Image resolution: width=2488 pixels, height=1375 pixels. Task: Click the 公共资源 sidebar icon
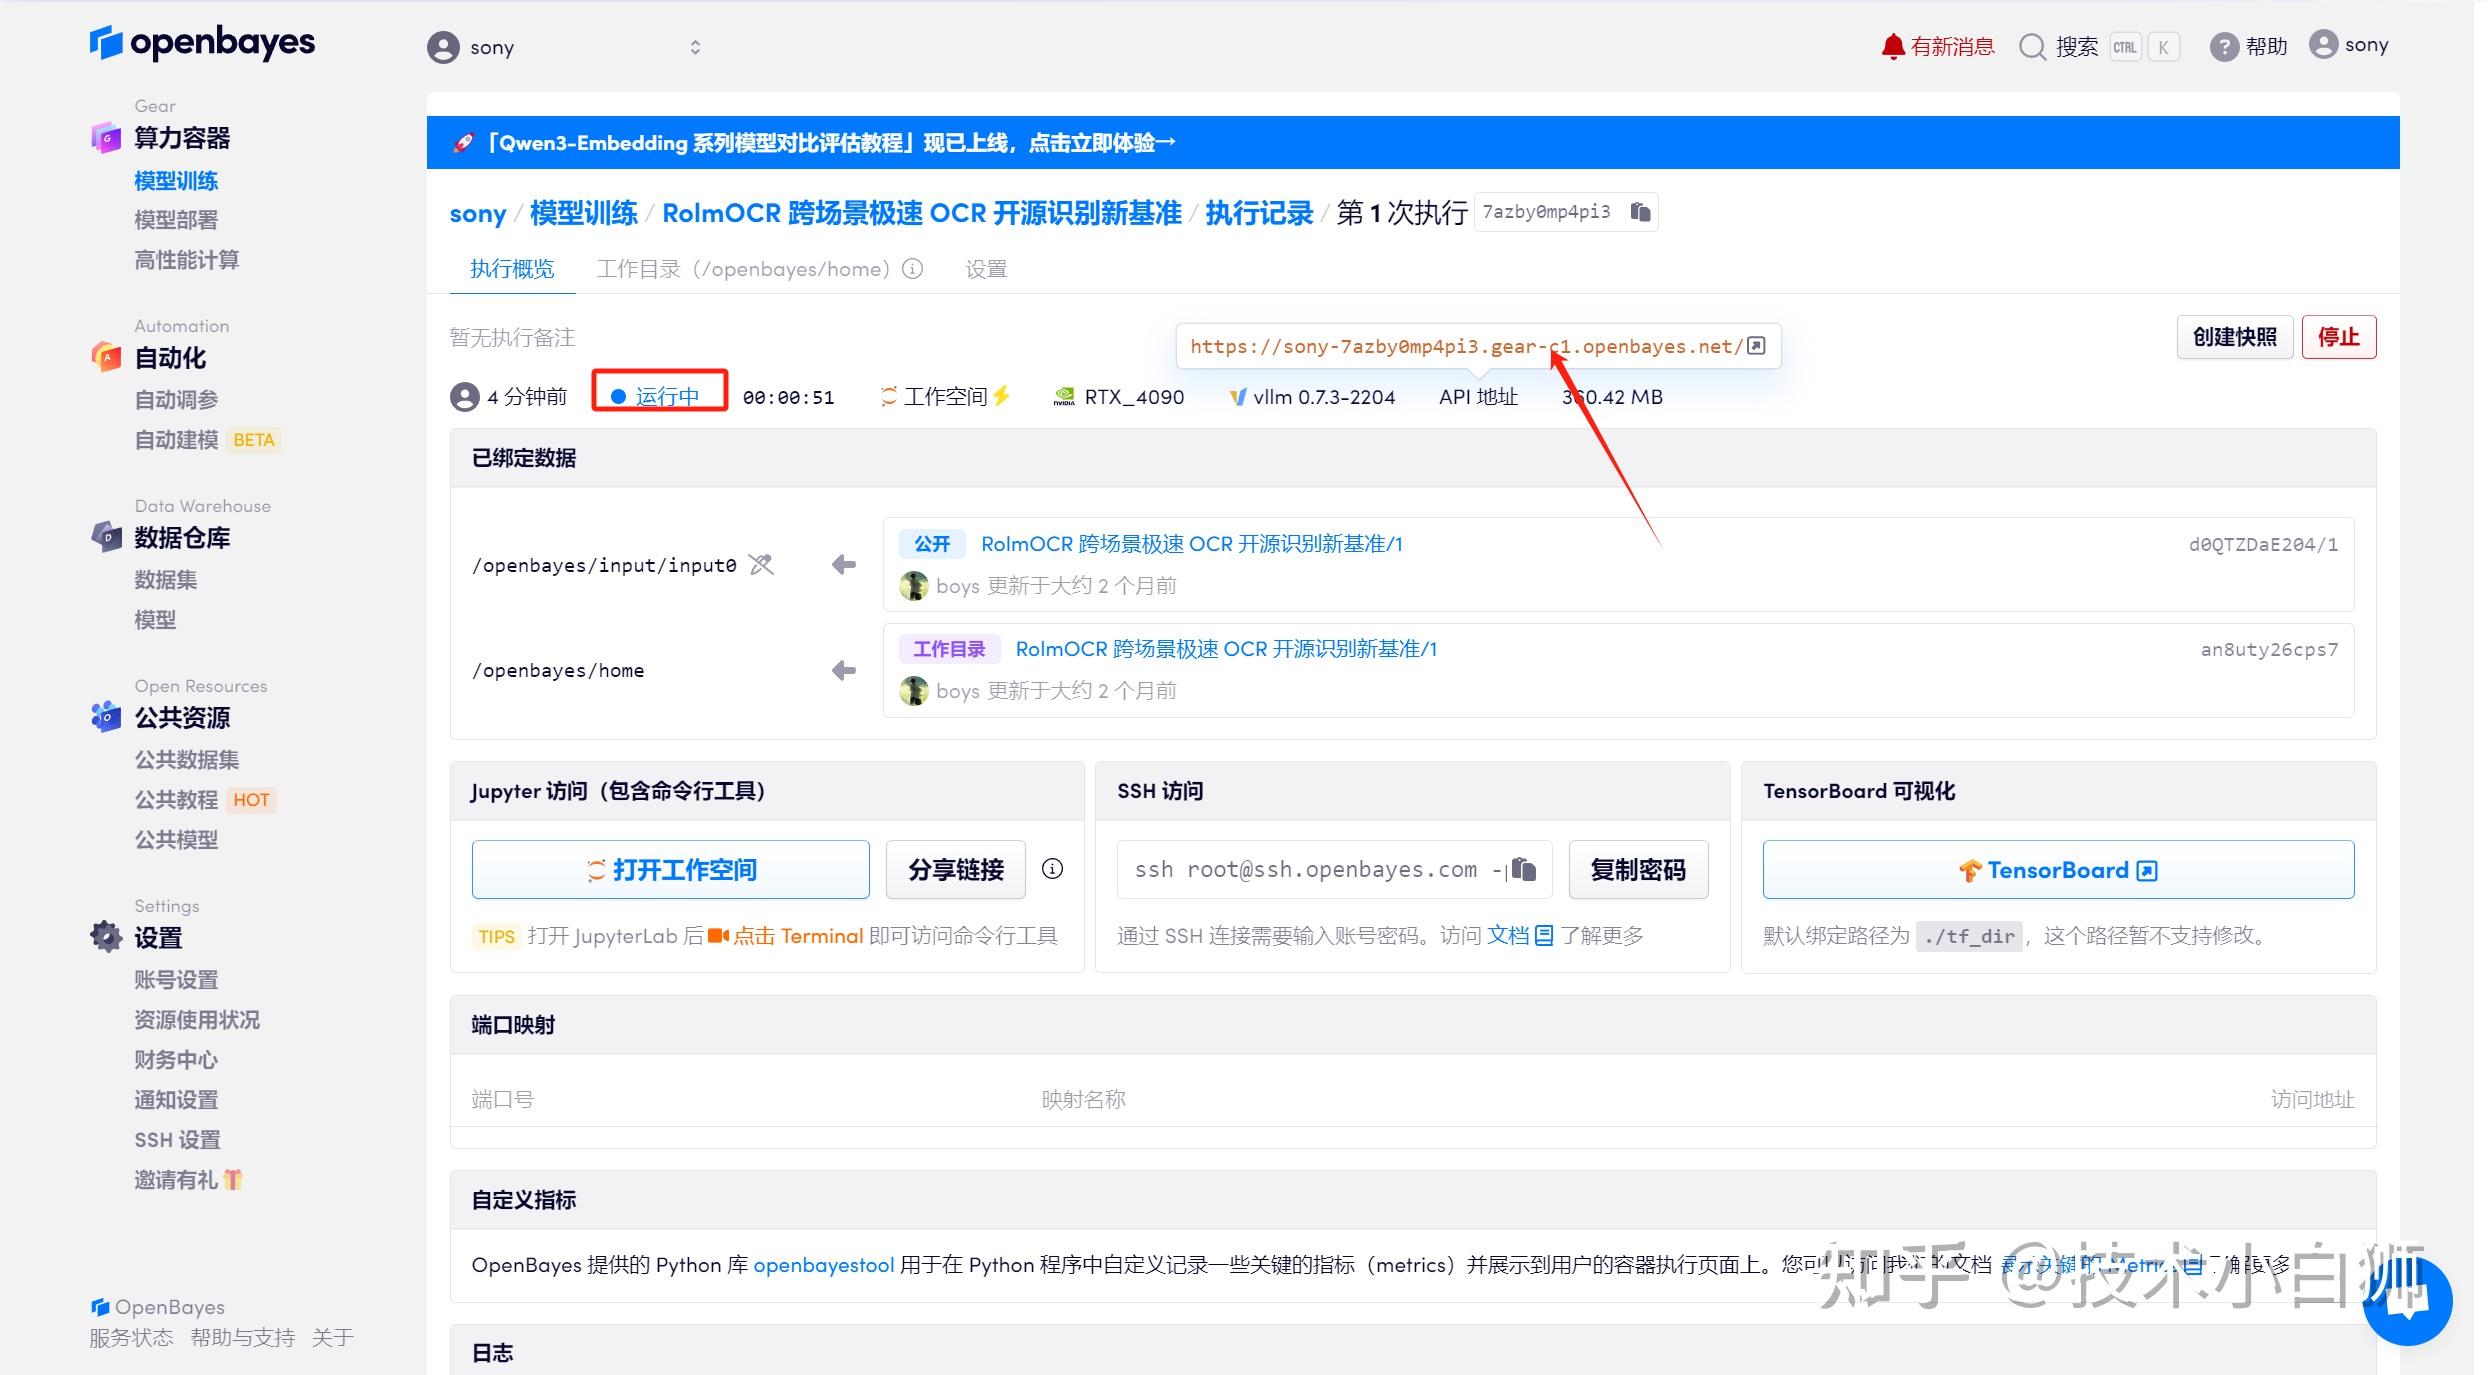pyautogui.click(x=106, y=716)
